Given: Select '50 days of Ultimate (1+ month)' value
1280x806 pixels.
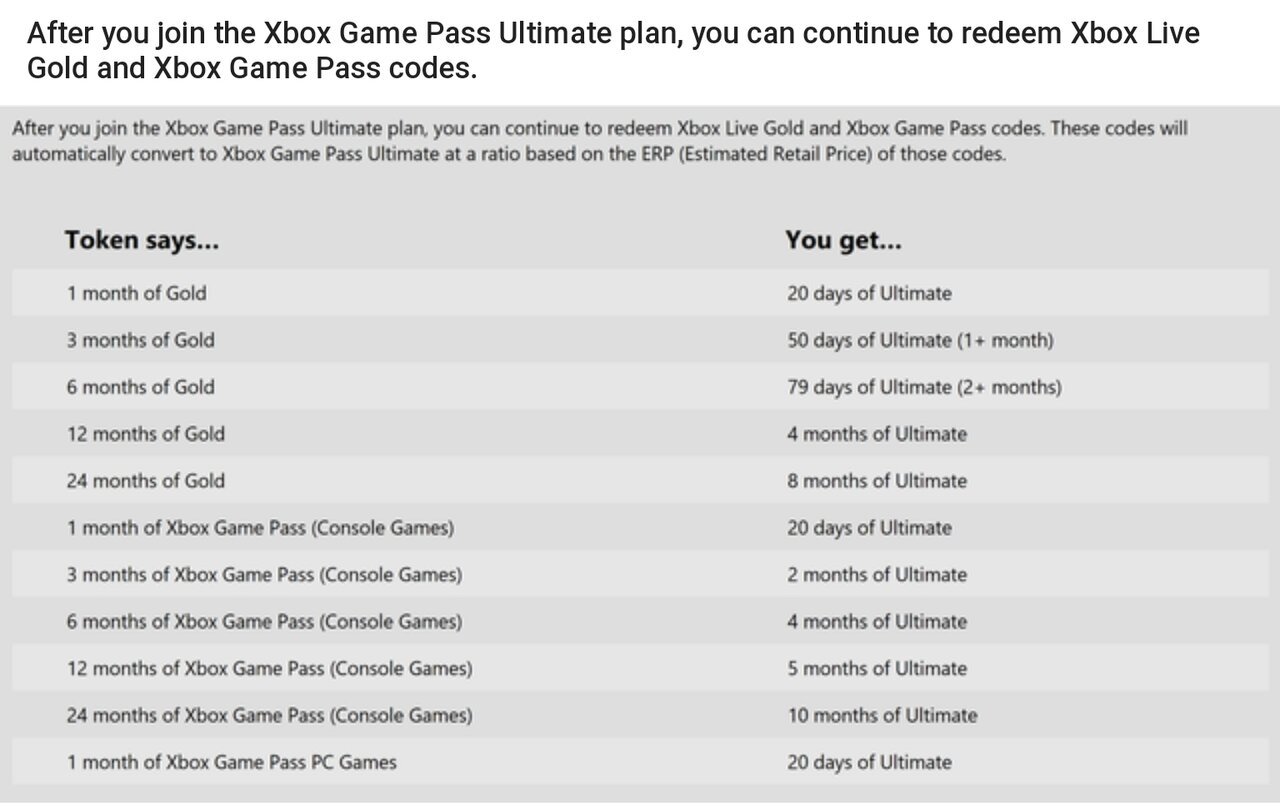Looking at the screenshot, I should [x=920, y=340].
